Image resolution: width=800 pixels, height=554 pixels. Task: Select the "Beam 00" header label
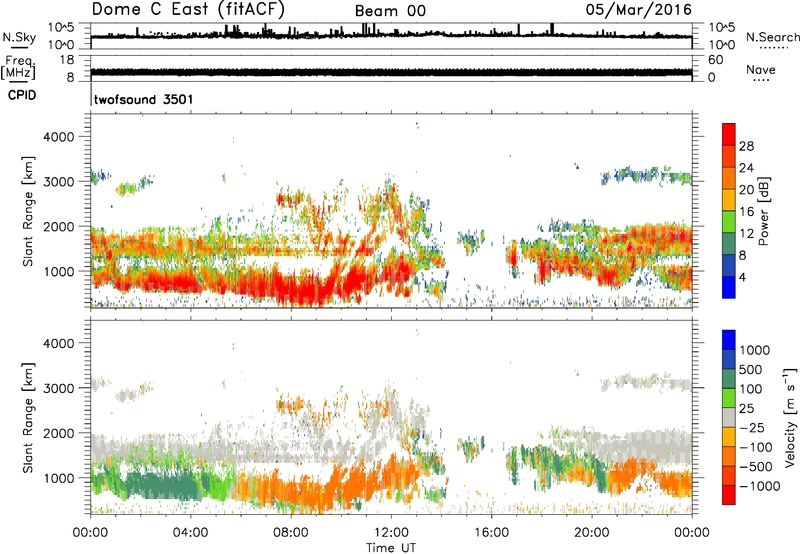tap(390, 11)
